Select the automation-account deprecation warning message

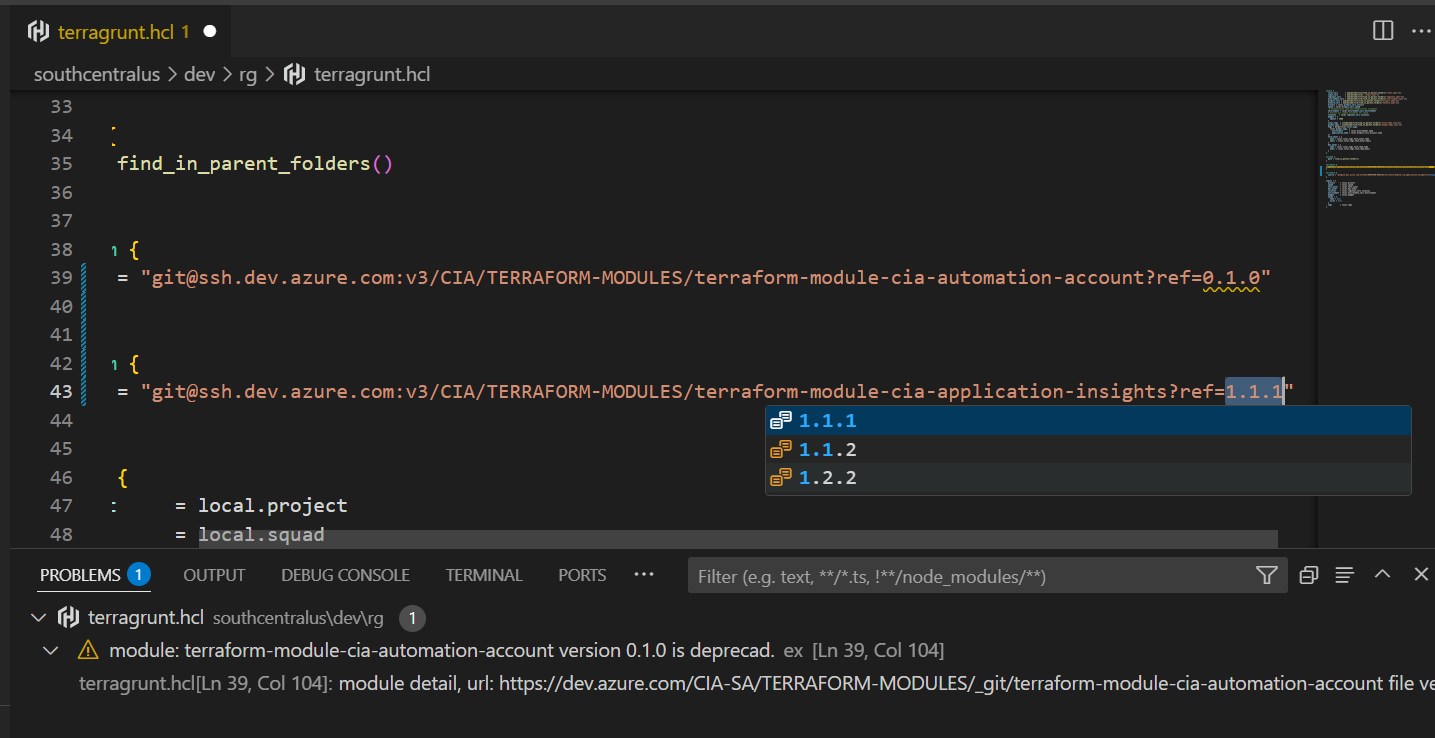(x=442, y=651)
